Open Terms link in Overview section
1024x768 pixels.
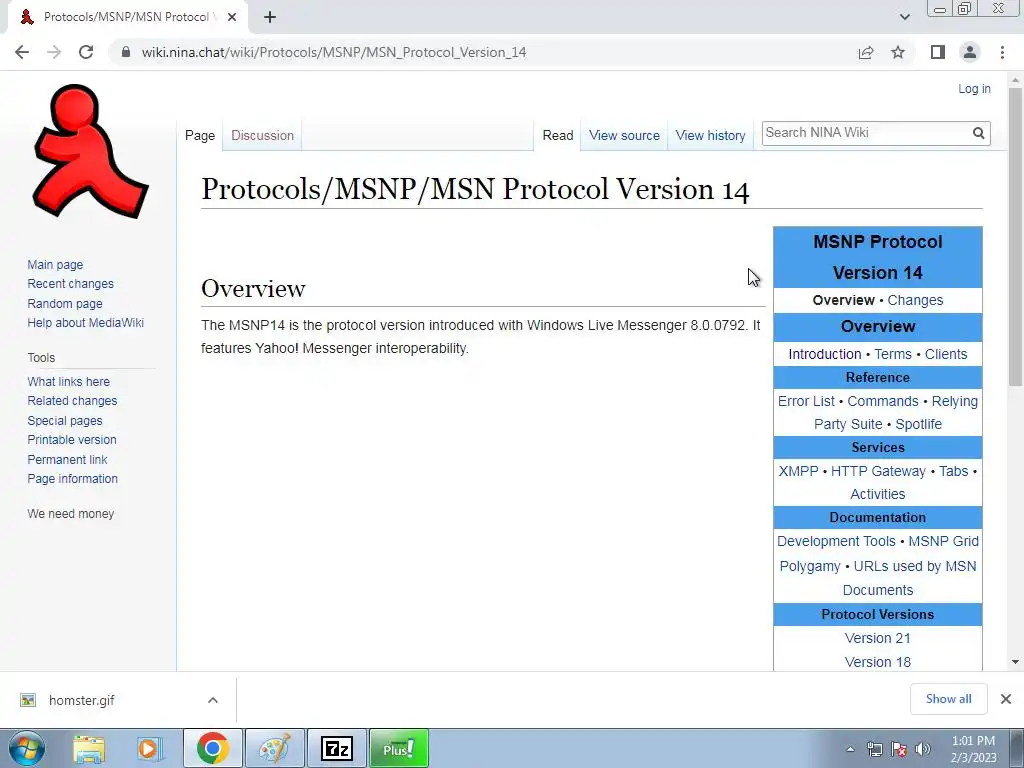click(x=893, y=354)
